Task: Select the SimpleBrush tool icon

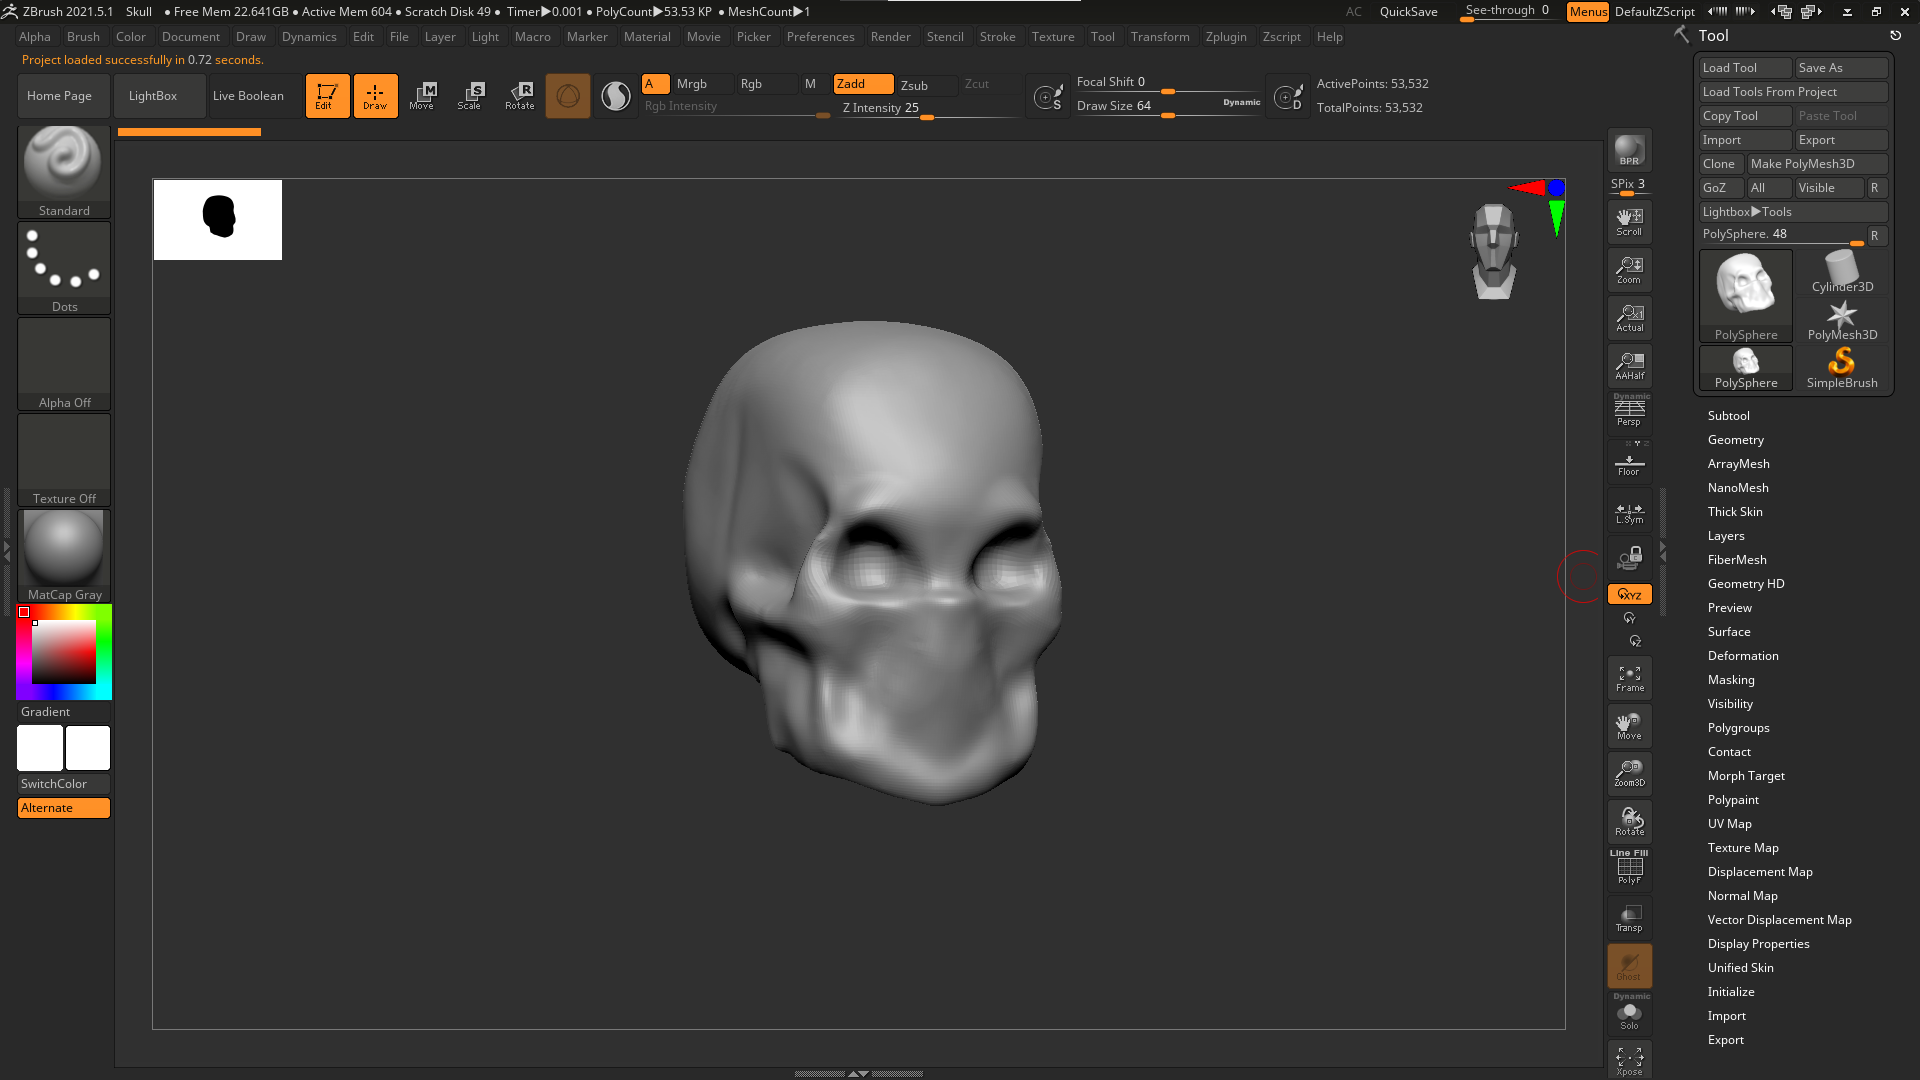Action: [1841, 367]
